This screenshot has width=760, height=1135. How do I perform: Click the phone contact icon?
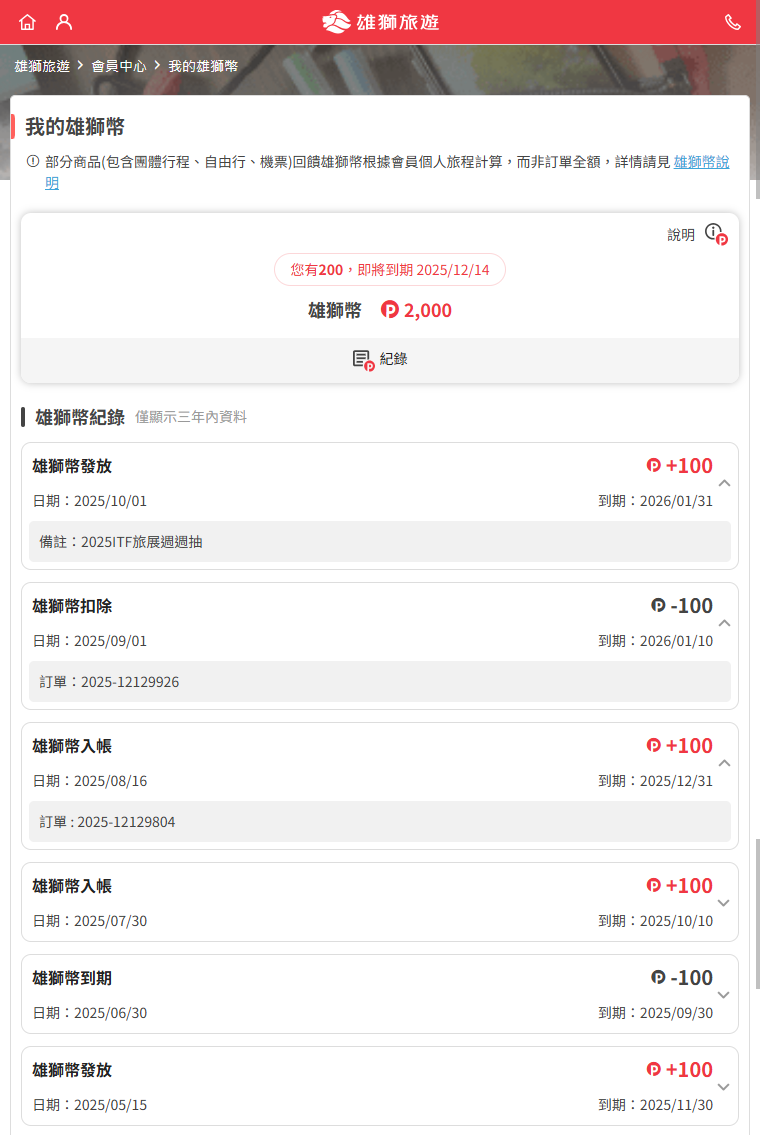coord(733,22)
